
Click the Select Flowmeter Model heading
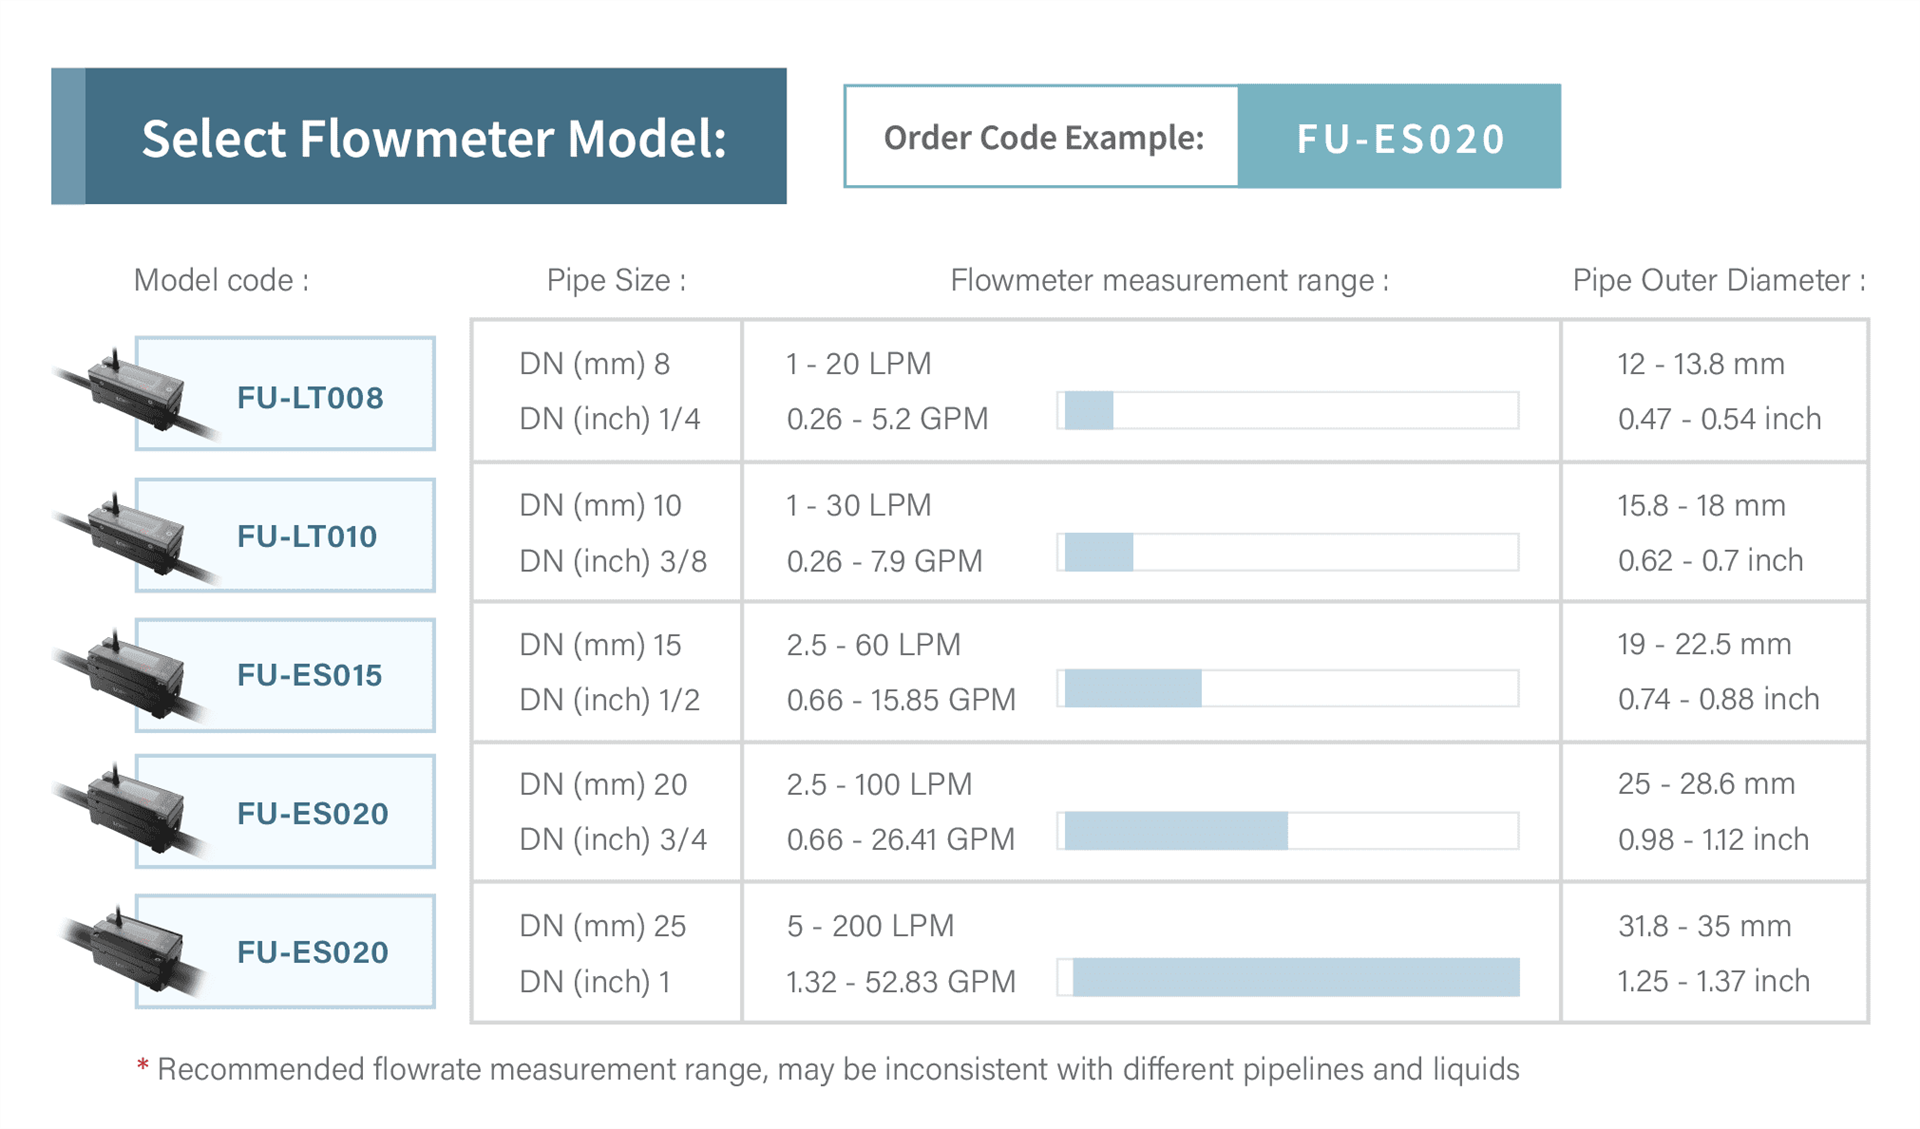(433, 137)
